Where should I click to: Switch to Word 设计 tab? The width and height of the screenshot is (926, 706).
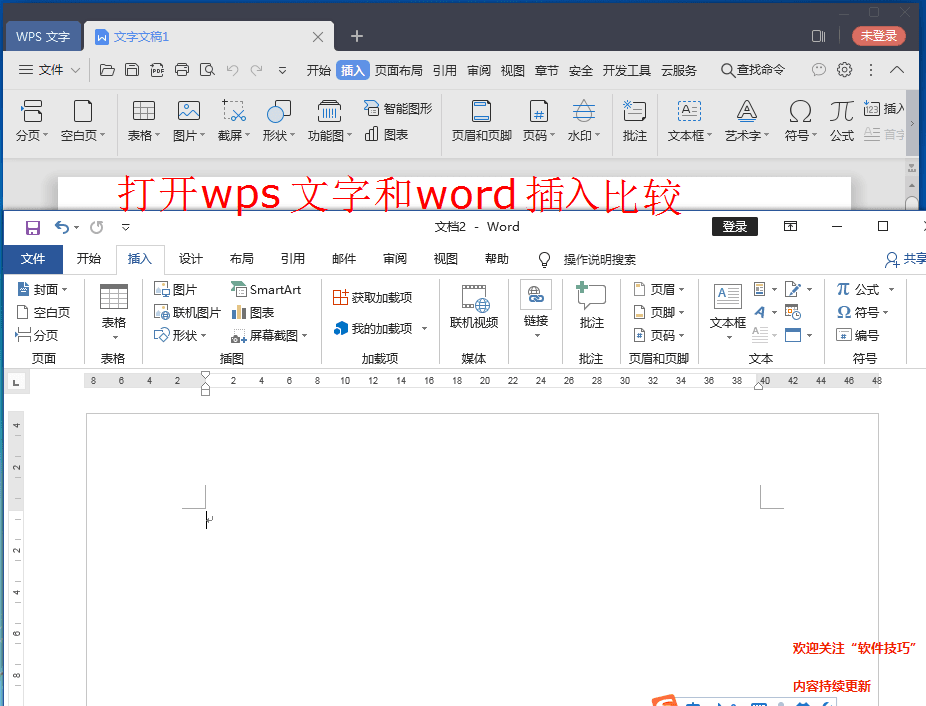tap(191, 259)
